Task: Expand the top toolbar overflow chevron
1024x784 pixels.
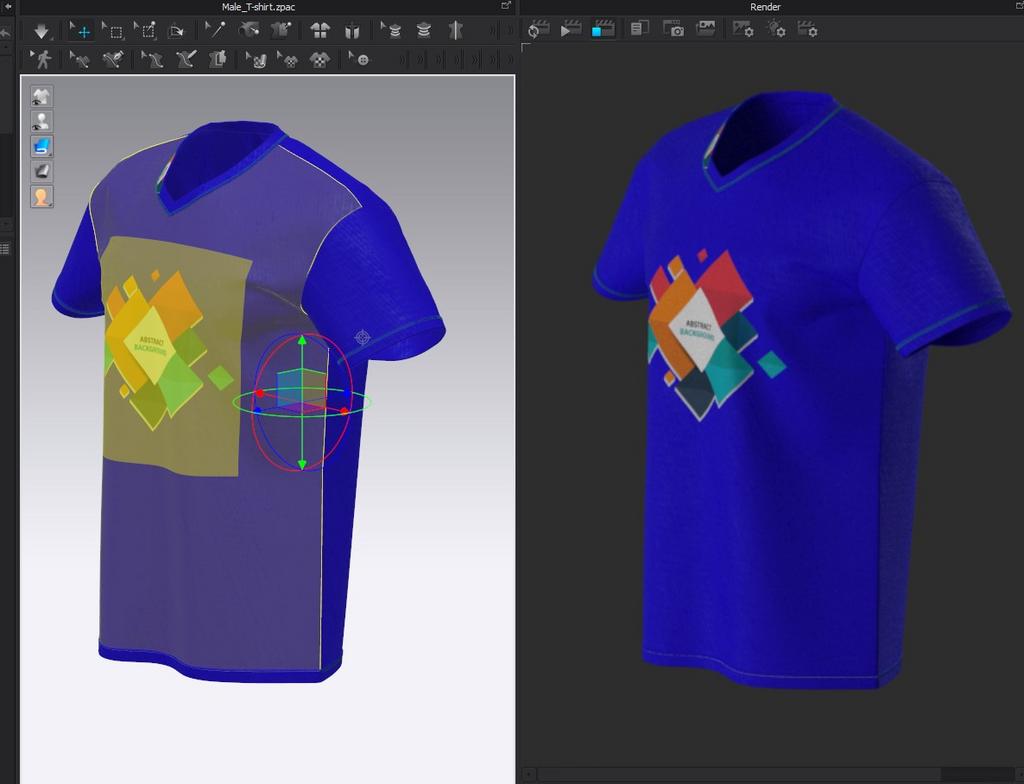Action: [493, 31]
